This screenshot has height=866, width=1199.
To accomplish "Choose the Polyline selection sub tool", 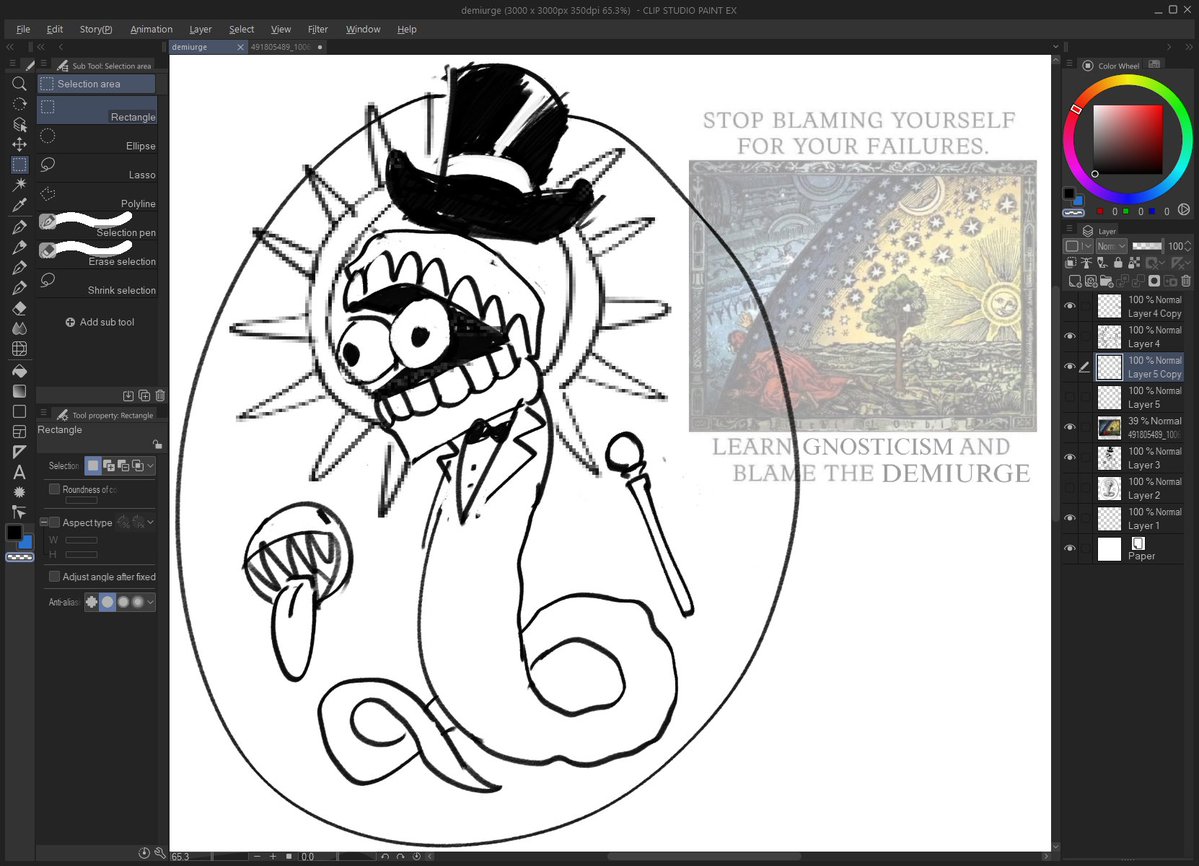I will coord(97,197).
